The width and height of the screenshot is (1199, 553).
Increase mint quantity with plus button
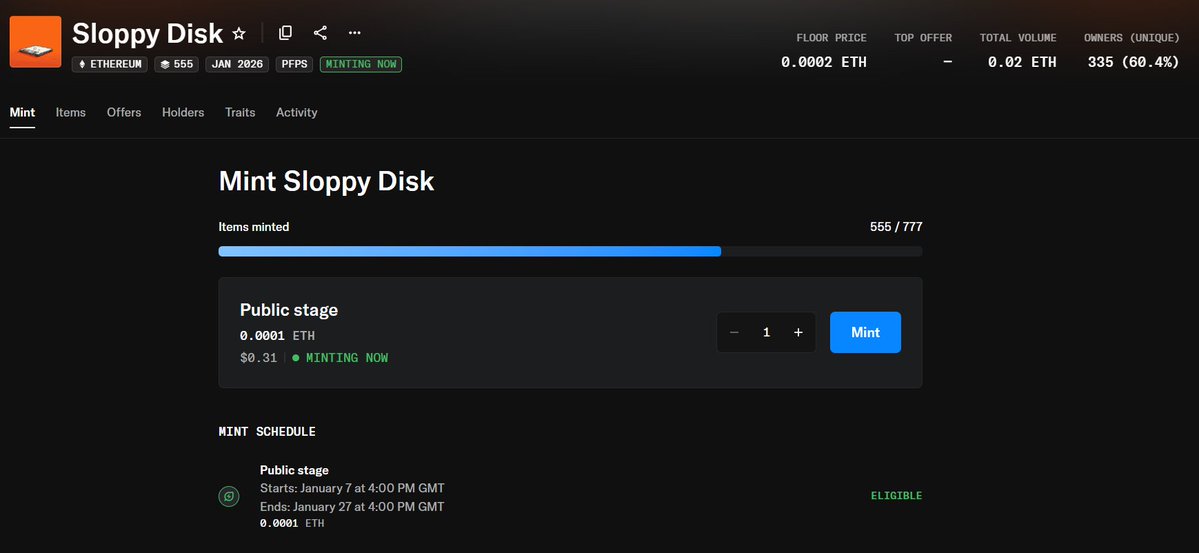(798, 333)
